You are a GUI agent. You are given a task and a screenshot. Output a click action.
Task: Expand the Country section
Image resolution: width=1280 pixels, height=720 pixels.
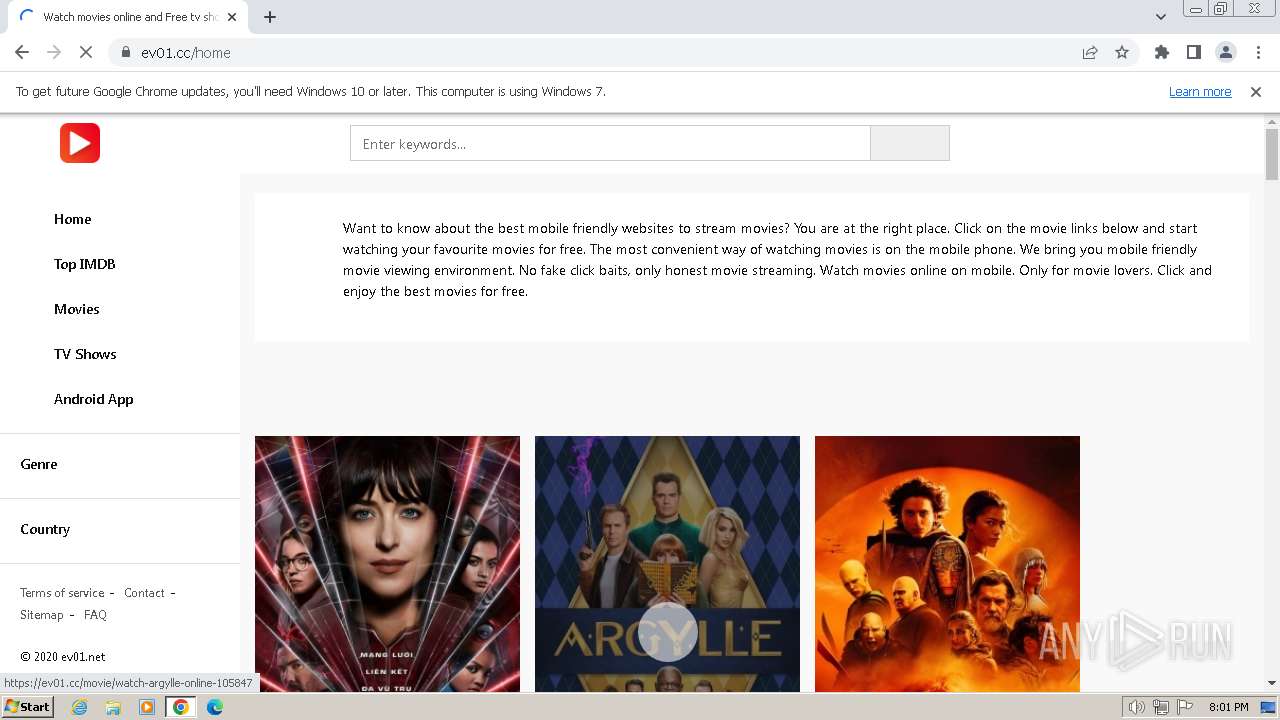45,529
